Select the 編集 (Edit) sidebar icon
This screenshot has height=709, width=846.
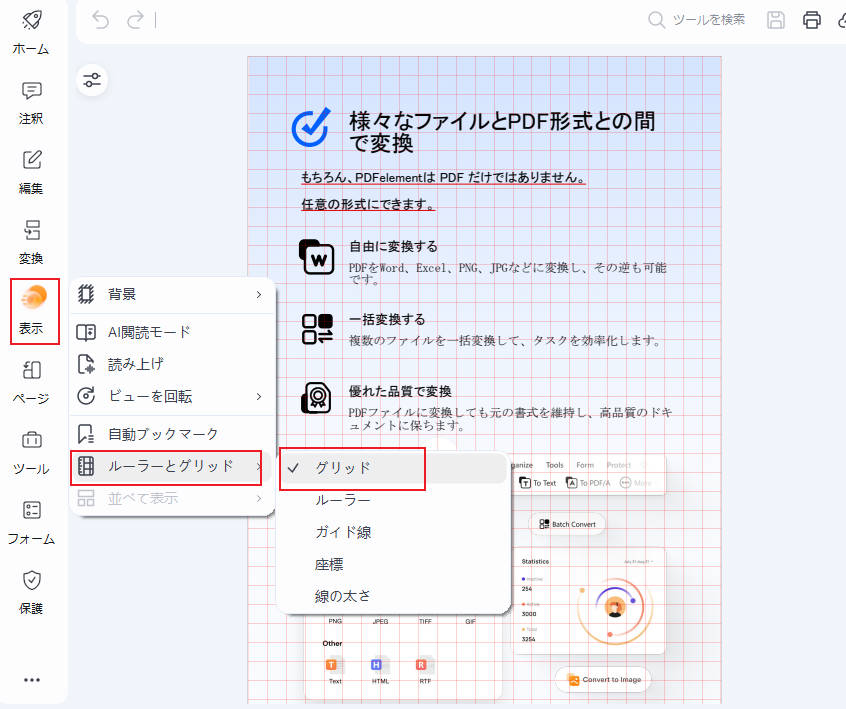click(x=31, y=172)
